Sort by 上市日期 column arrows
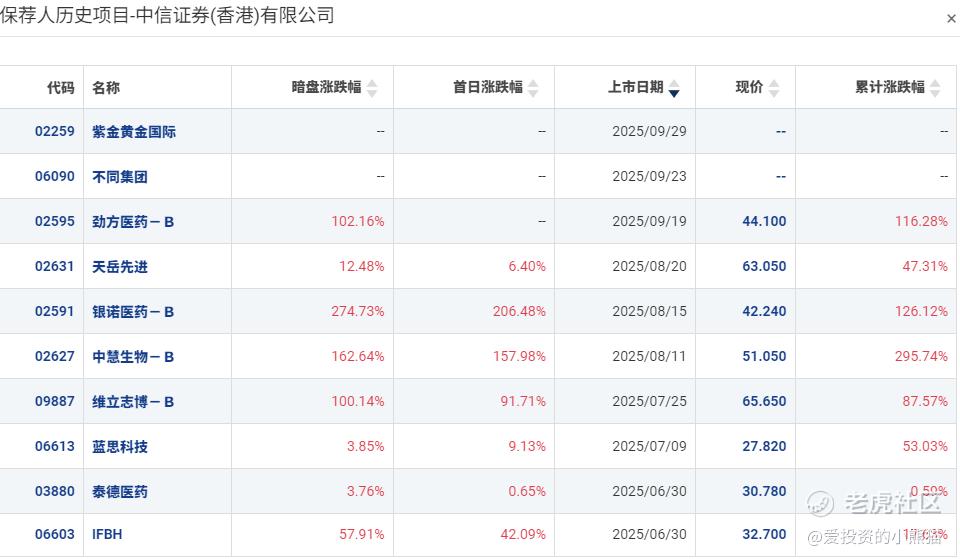 coord(674,88)
